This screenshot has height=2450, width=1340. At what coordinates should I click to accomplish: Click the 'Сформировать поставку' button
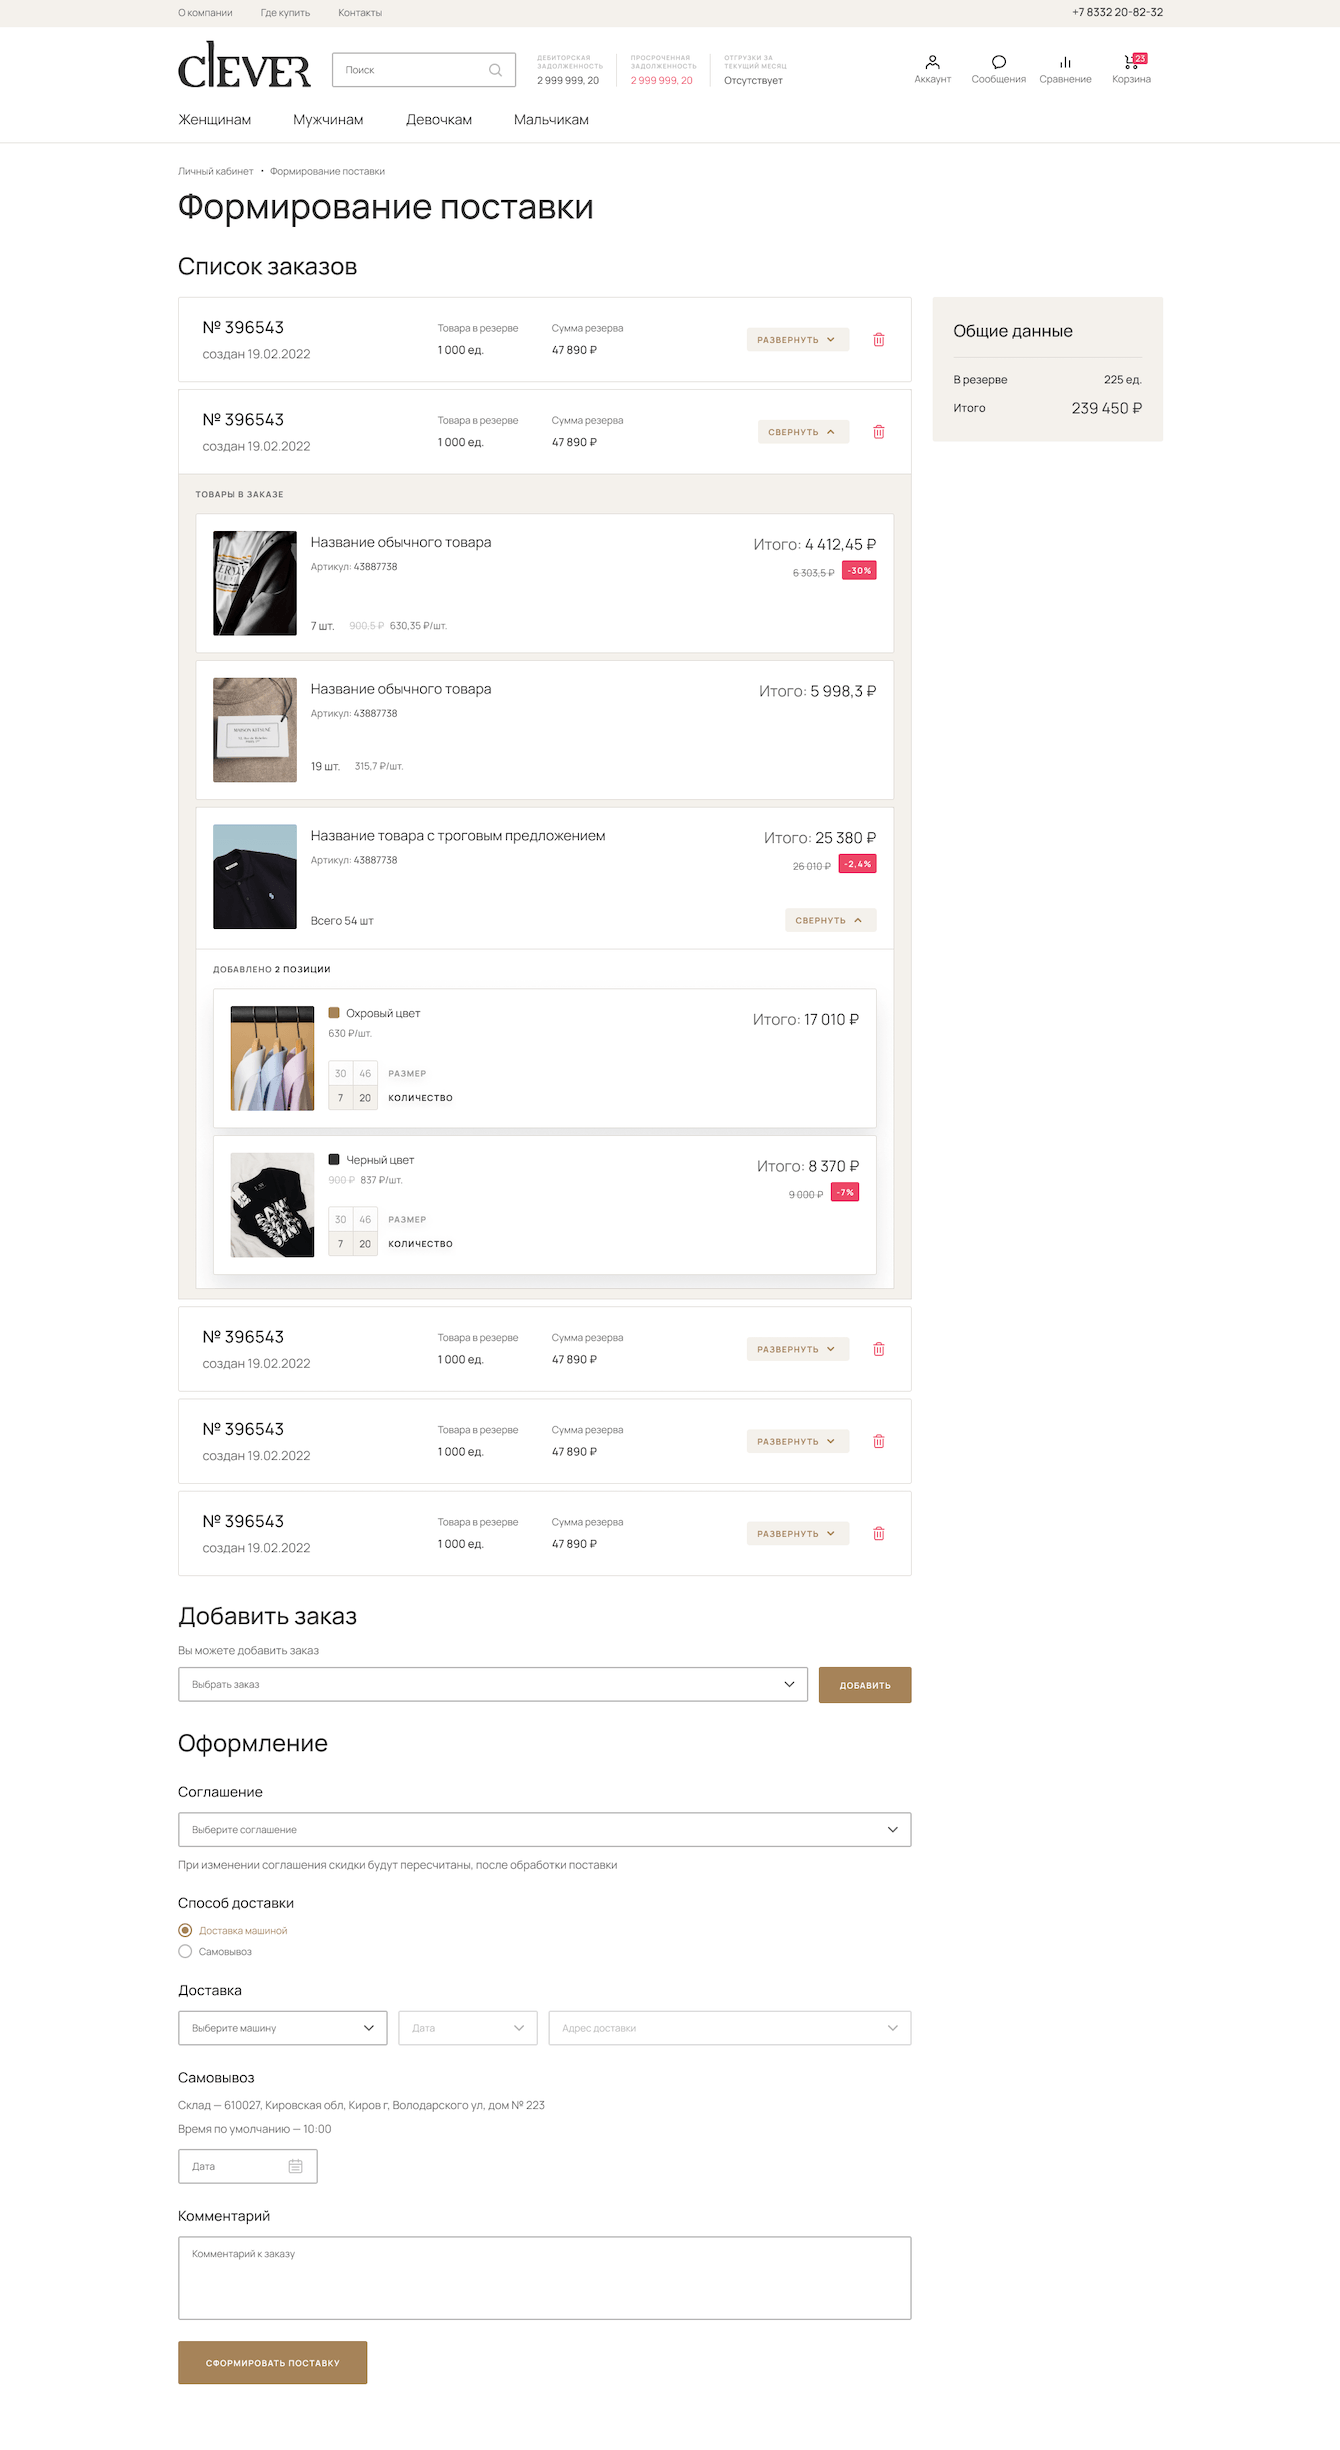point(273,2363)
